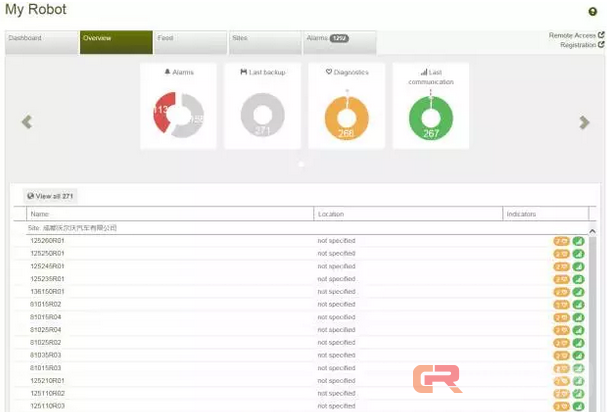
Task: Open the Registration link
Action: click(581, 45)
